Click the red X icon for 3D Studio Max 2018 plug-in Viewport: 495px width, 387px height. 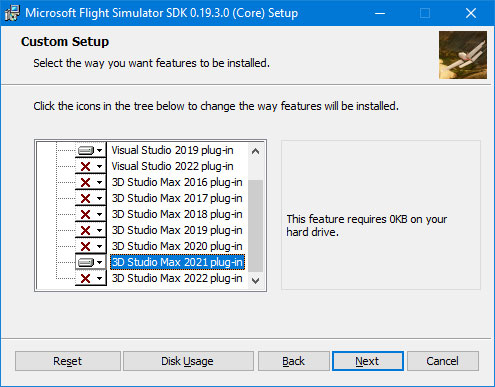[x=86, y=214]
